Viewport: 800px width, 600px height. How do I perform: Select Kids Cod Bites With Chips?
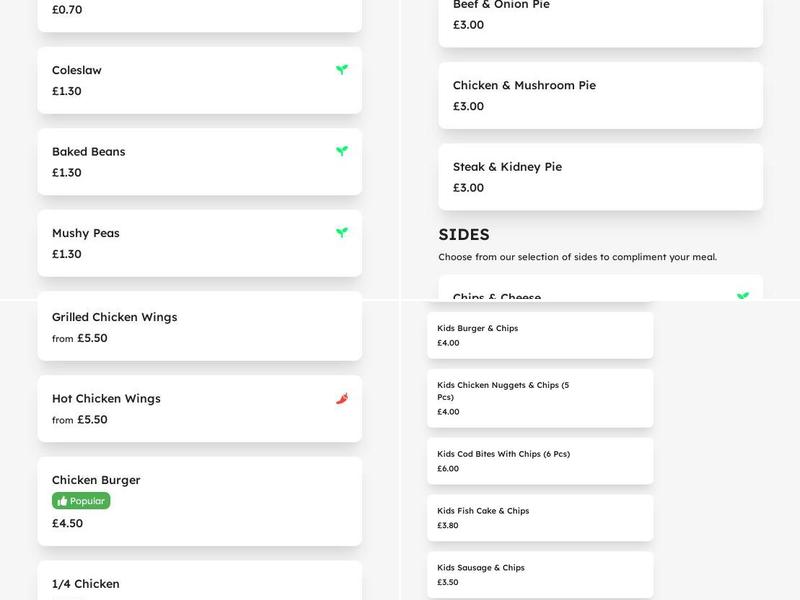(x=538, y=461)
